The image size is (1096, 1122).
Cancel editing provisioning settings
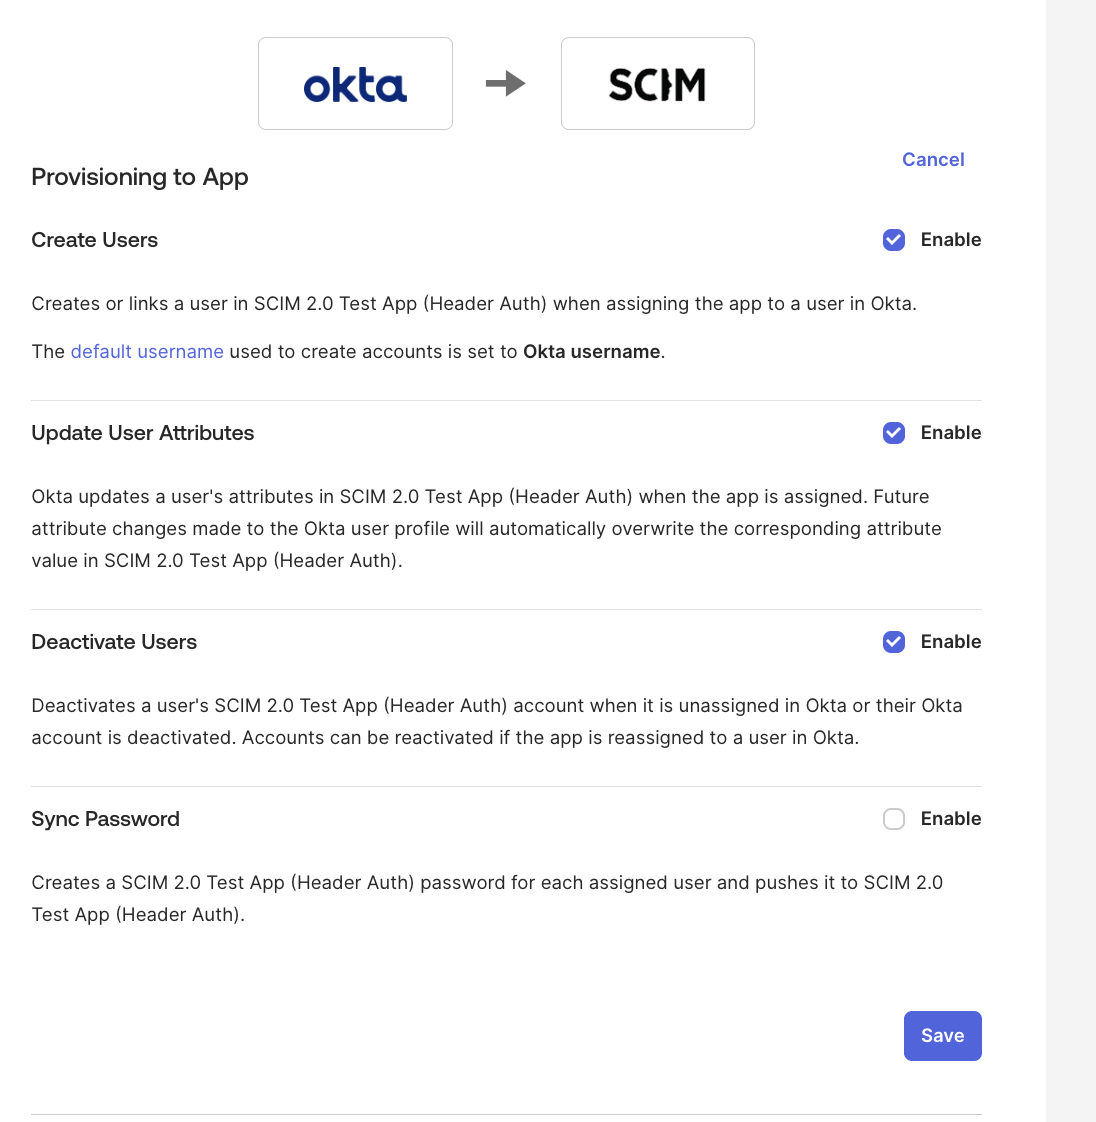(x=933, y=160)
